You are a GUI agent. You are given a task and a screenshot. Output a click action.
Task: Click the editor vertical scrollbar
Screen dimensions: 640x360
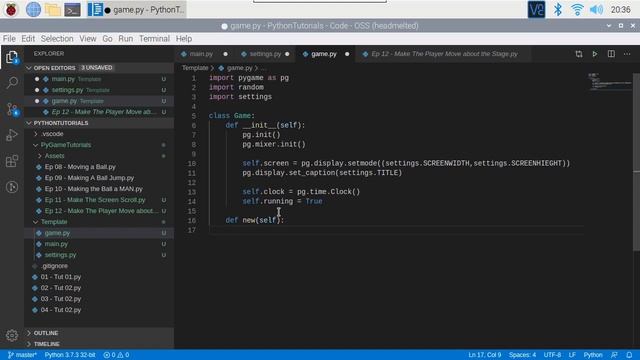point(636,163)
